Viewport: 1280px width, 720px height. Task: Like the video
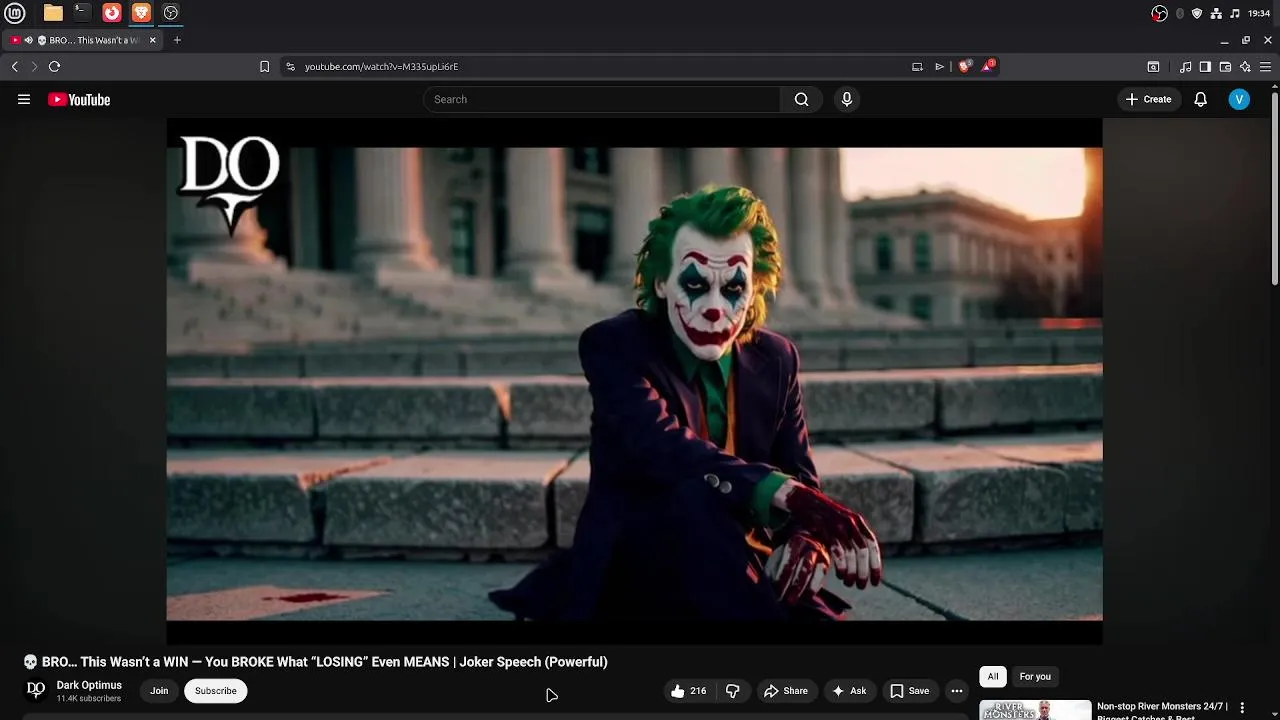[x=689, y=691]
